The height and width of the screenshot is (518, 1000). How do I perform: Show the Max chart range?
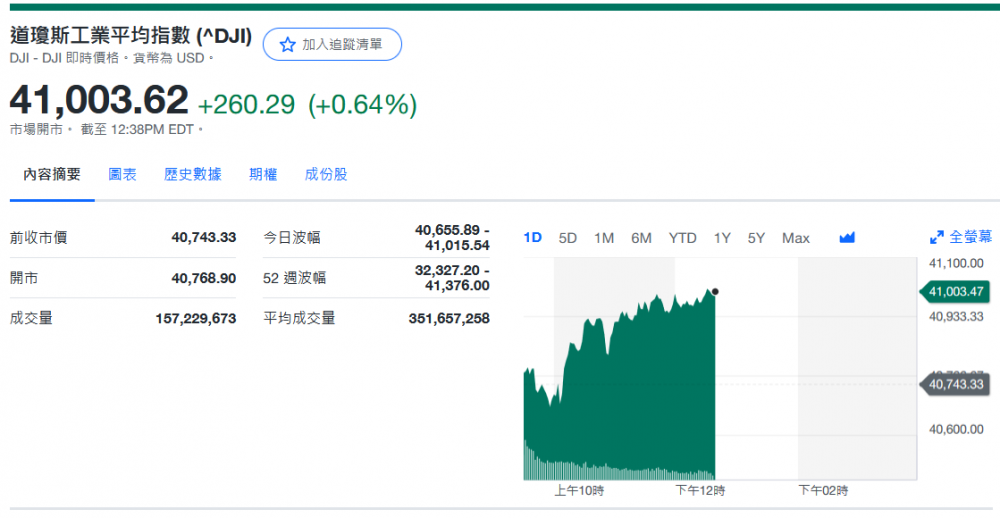[796, 238]
